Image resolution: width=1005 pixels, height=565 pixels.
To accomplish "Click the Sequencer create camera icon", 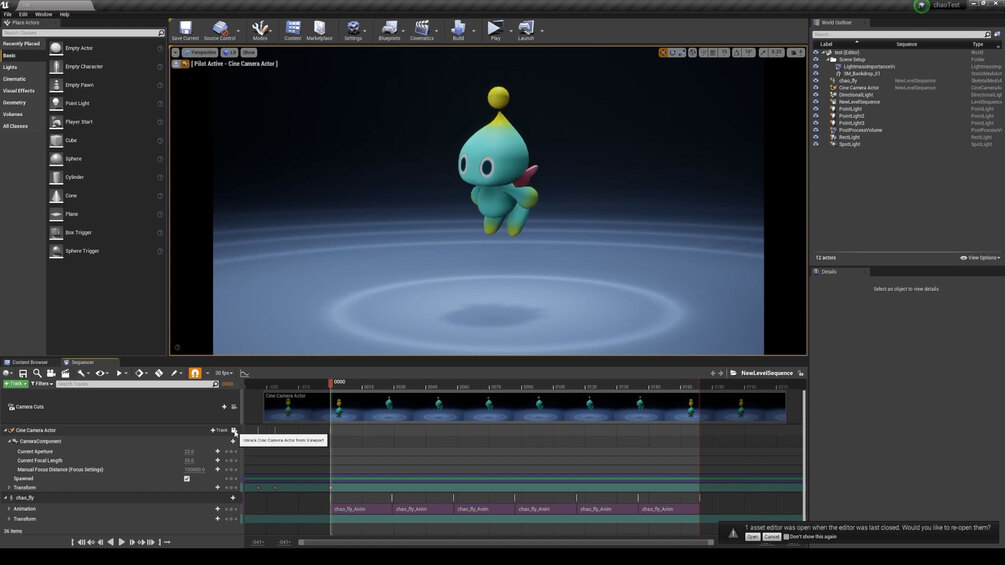I will 51,373.
